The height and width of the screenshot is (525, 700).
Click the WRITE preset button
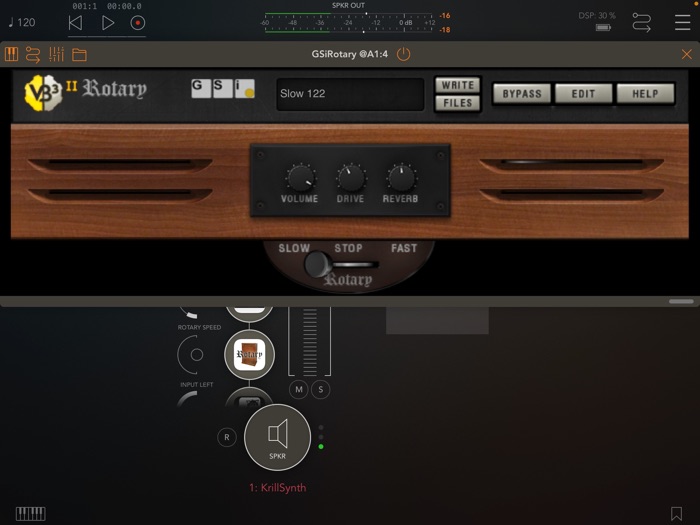tap(458, 85)
